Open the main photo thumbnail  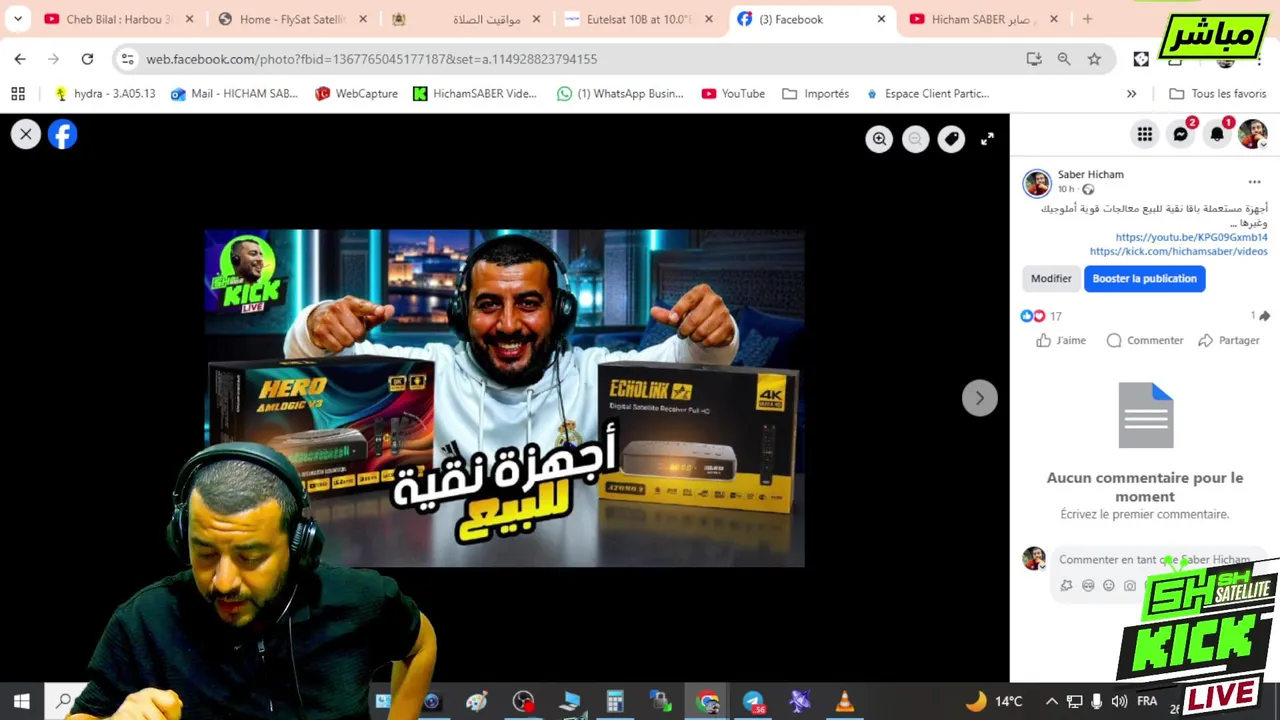(x=504, y=398)
